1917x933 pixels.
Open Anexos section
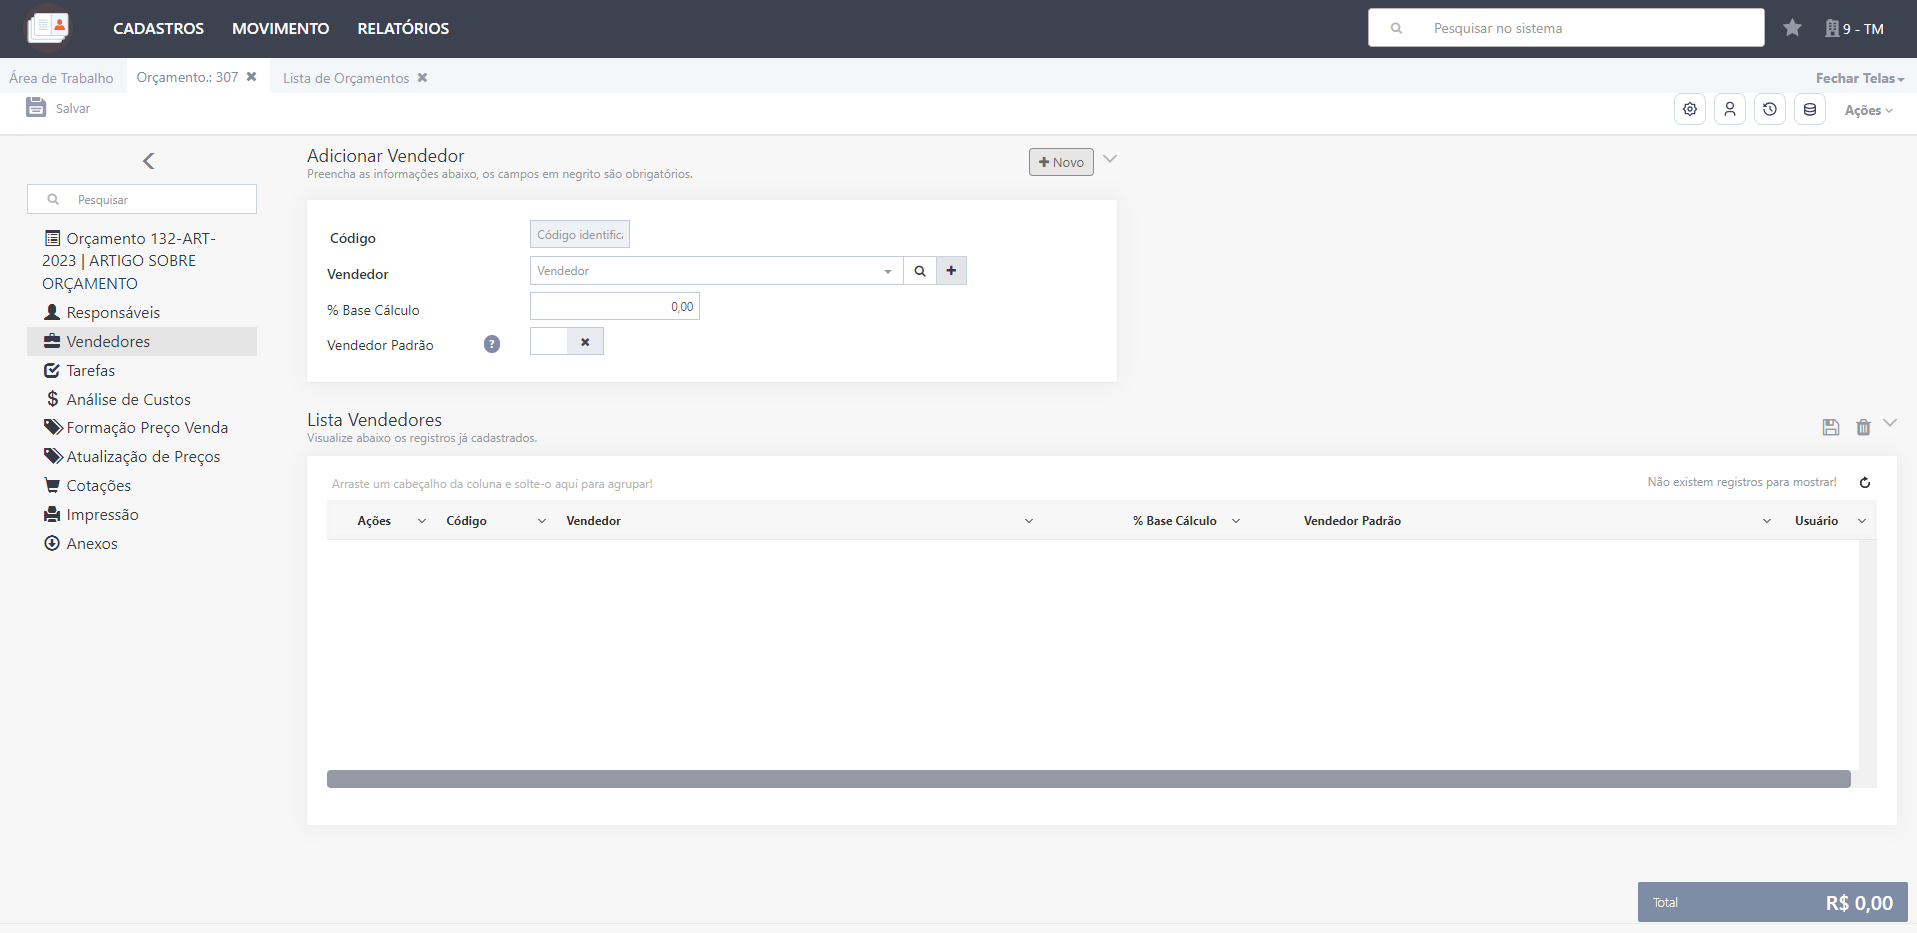click(x=142, y=543)
